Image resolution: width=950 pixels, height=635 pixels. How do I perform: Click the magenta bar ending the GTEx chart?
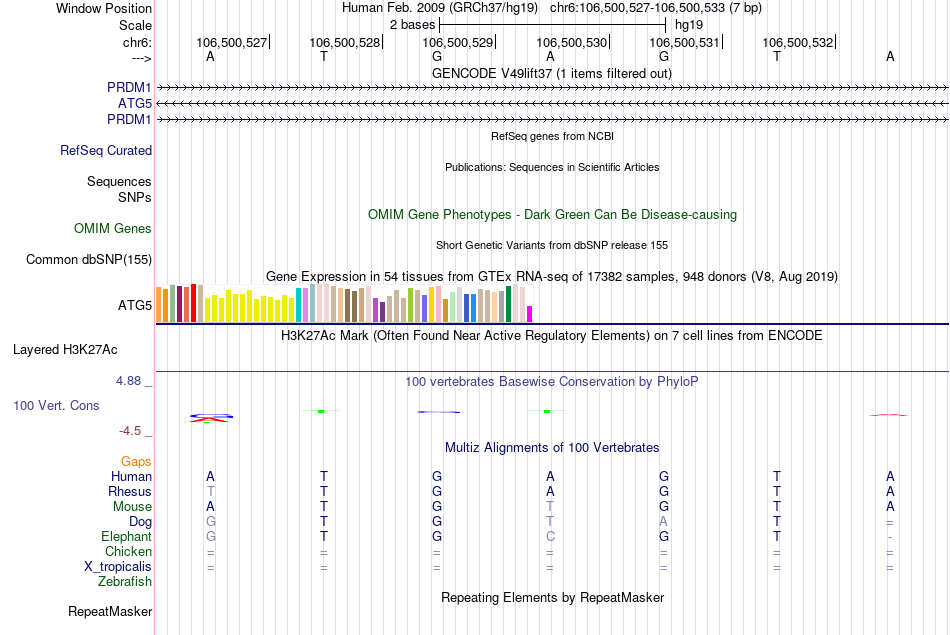530,314
